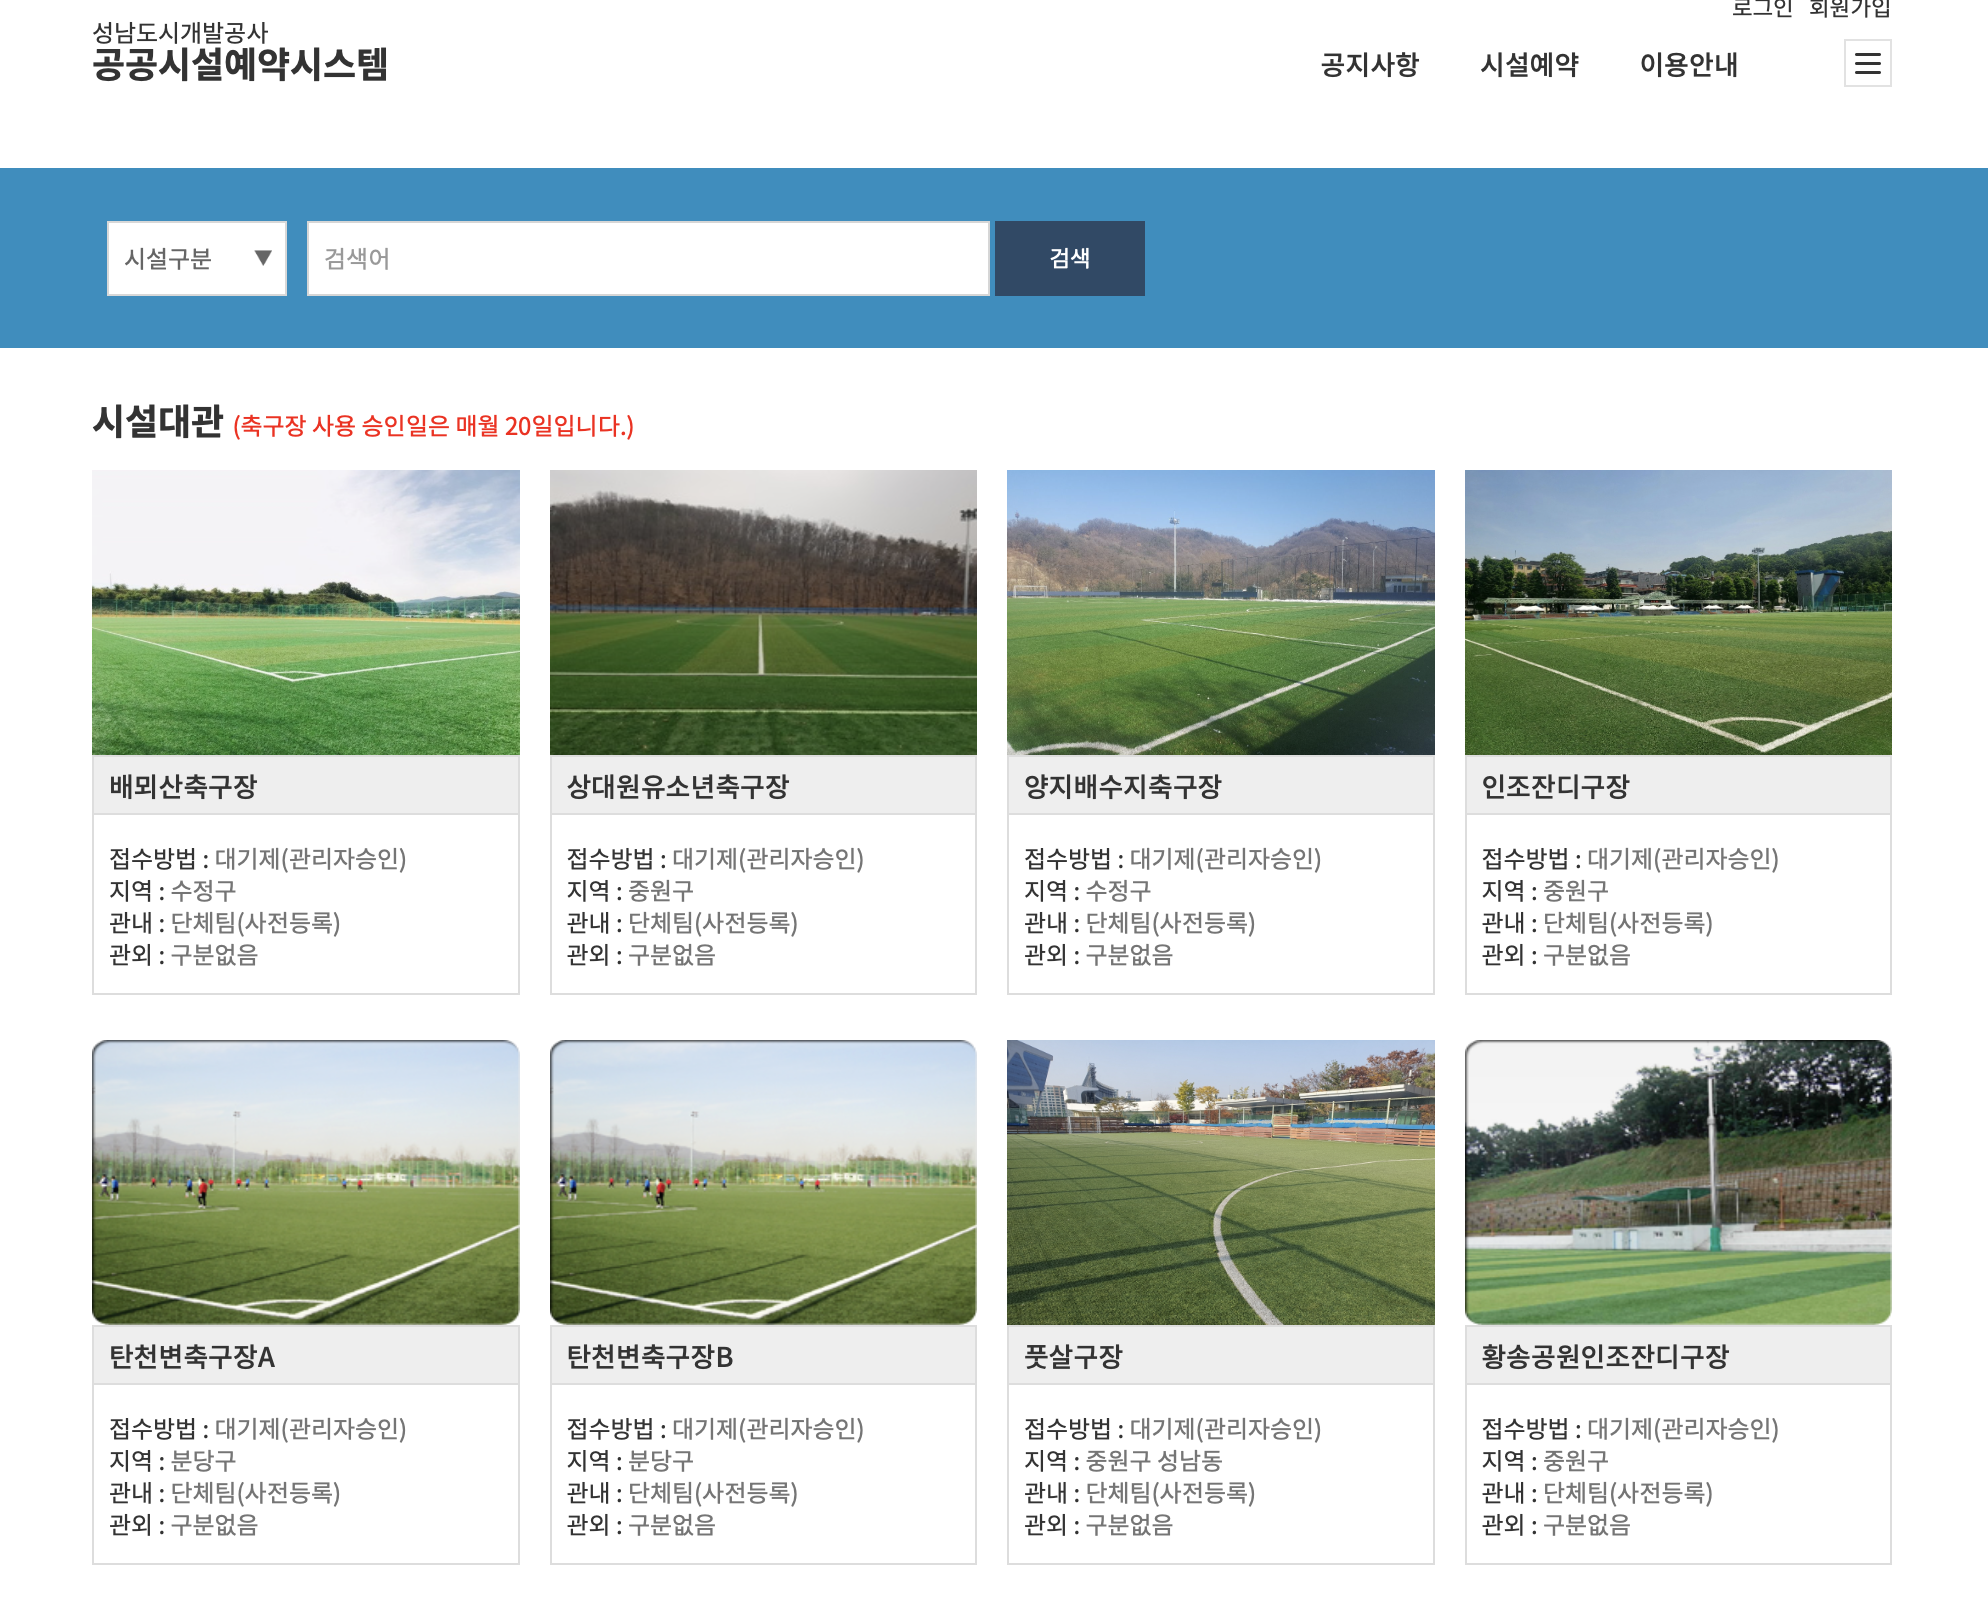This screenshot has width=1988, height=1602.
Task: Open the 상대원유소년축구장 facility photo
Action: tap(763, 613)
